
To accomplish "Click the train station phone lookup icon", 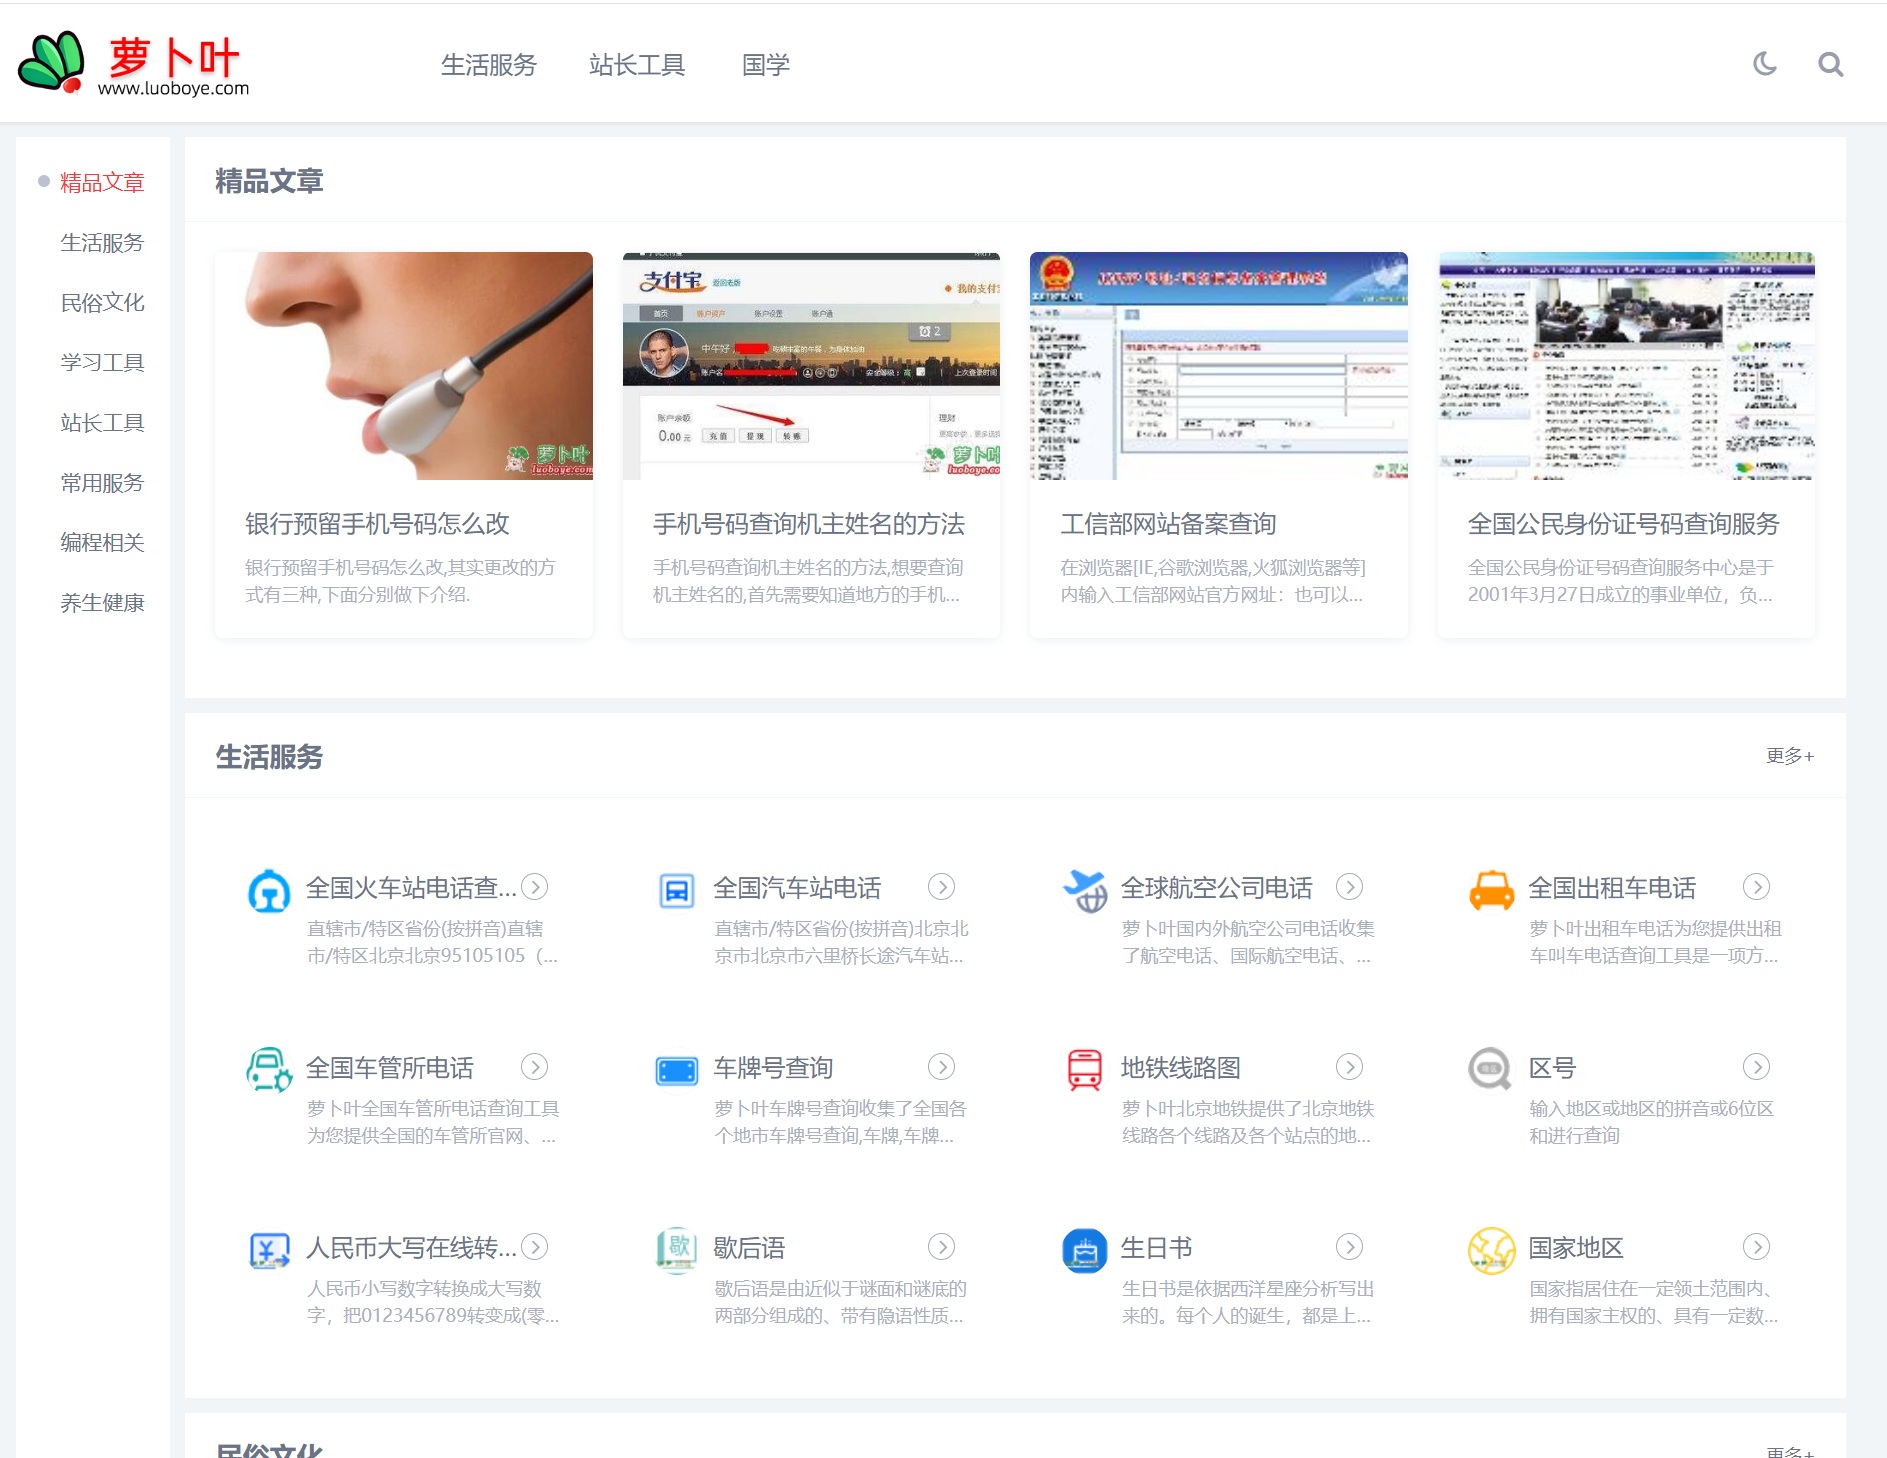I will point(269,890).
